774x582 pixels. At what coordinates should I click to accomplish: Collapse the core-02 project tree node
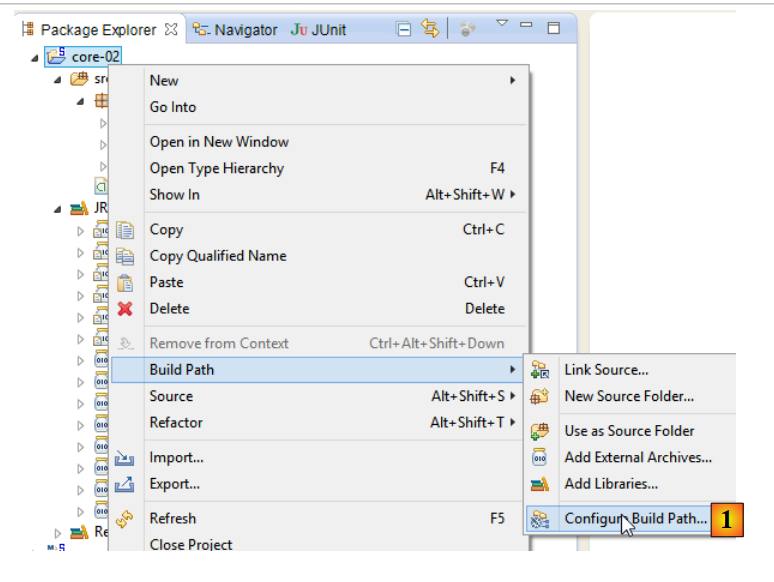tap(35, 57)
